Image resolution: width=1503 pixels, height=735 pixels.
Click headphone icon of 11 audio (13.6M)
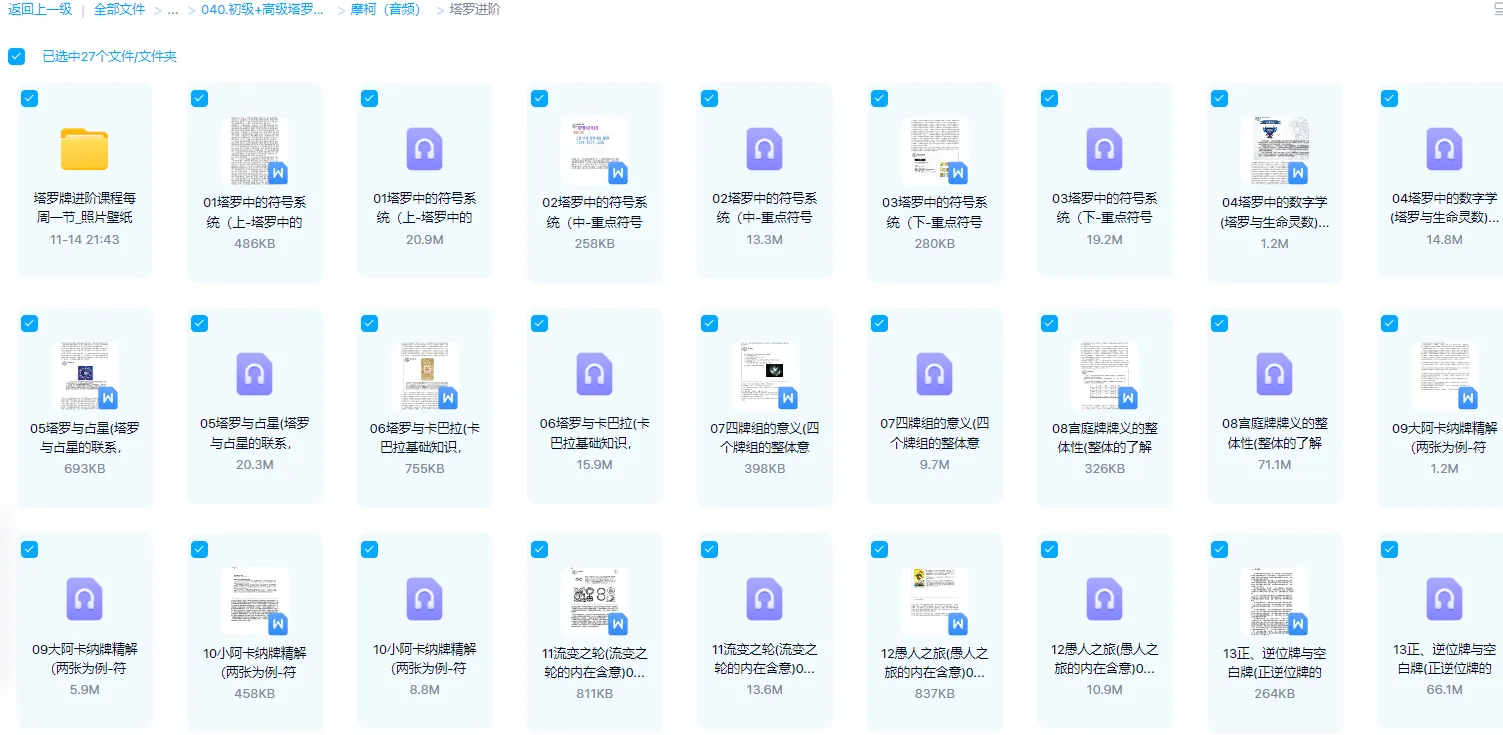pyautogui.click(x=765, y=599)
